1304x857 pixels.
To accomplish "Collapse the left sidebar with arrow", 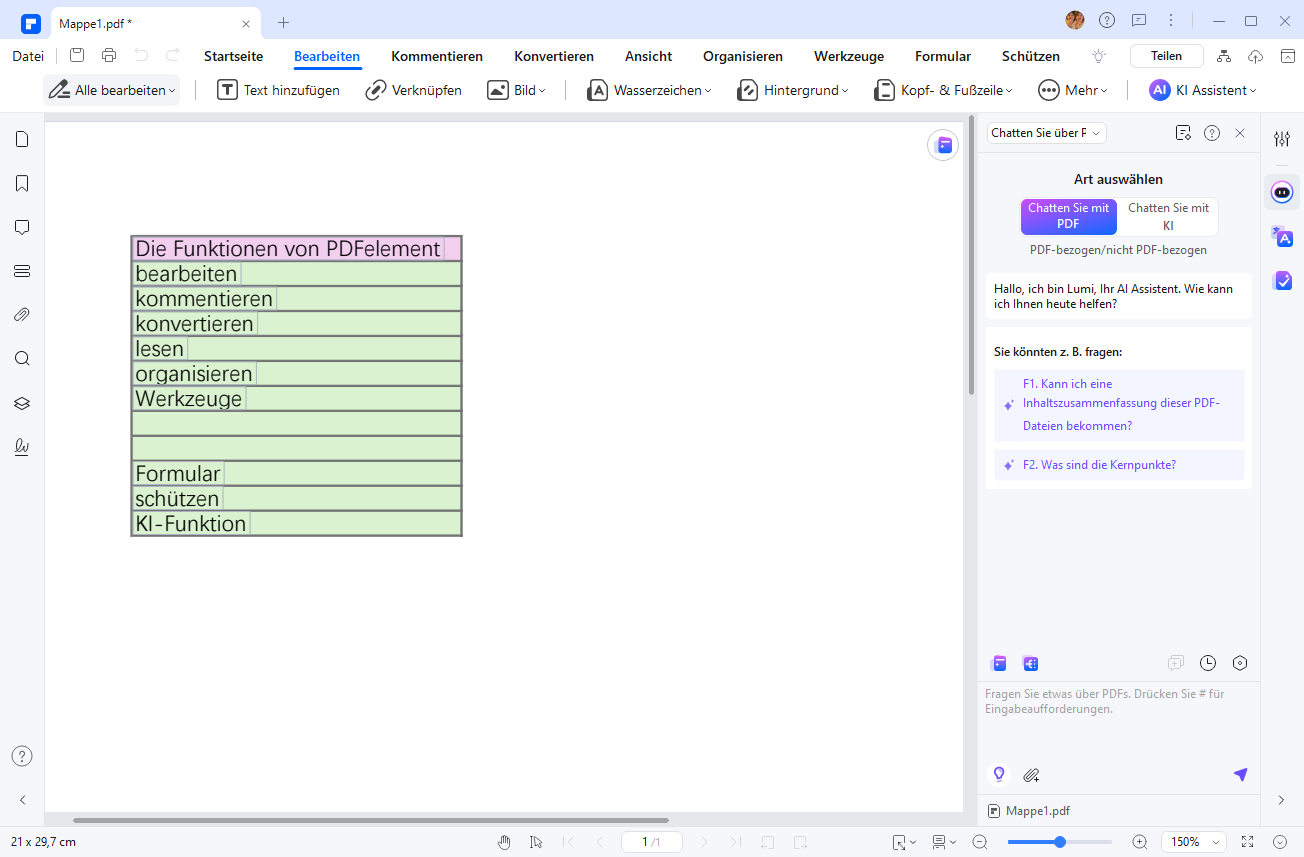I will click(22, 800).
